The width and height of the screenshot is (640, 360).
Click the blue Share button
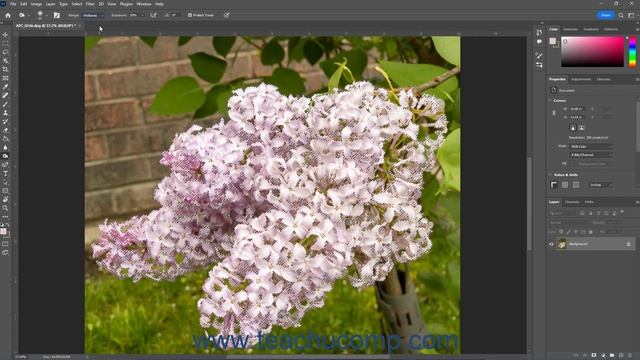point(606,15)
